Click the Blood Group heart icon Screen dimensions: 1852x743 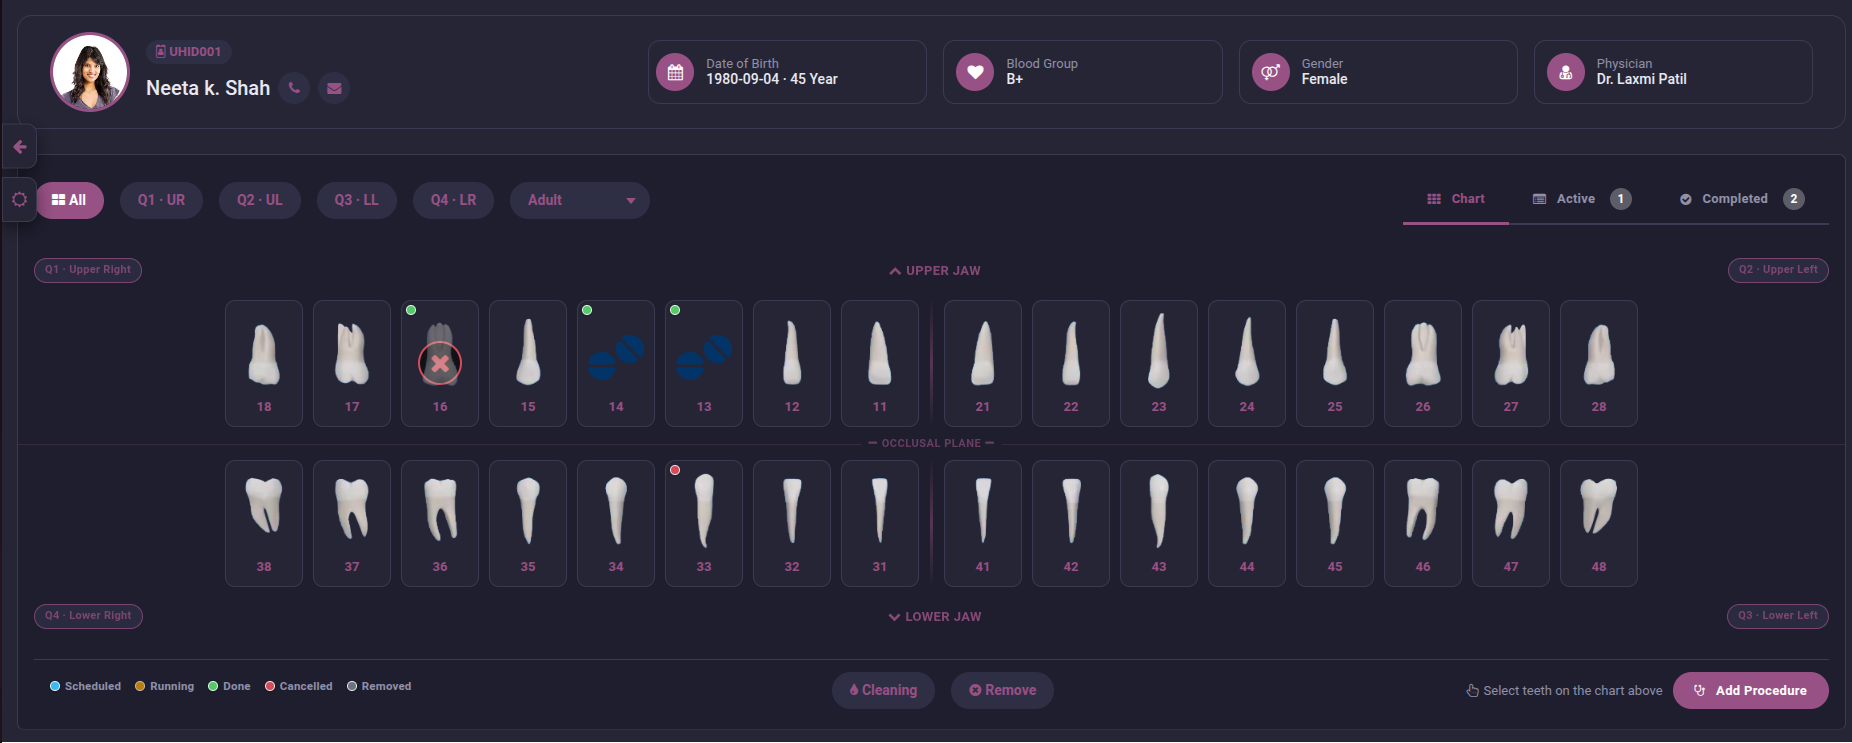(x=975, y=72)
